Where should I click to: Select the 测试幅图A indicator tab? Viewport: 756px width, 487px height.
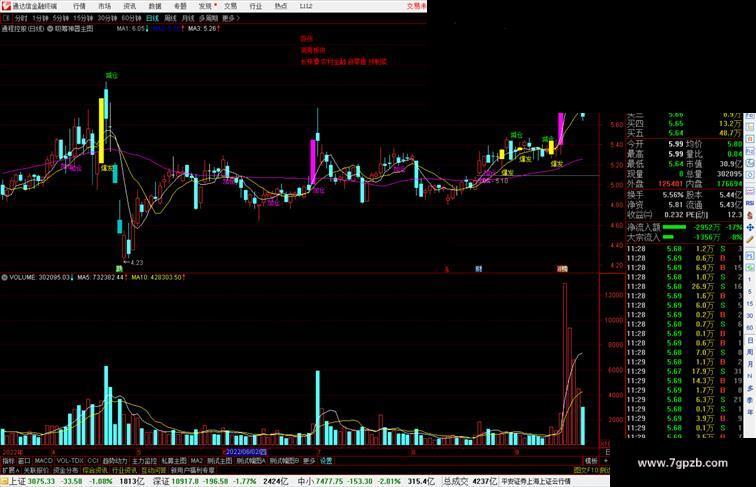[251, 461]
